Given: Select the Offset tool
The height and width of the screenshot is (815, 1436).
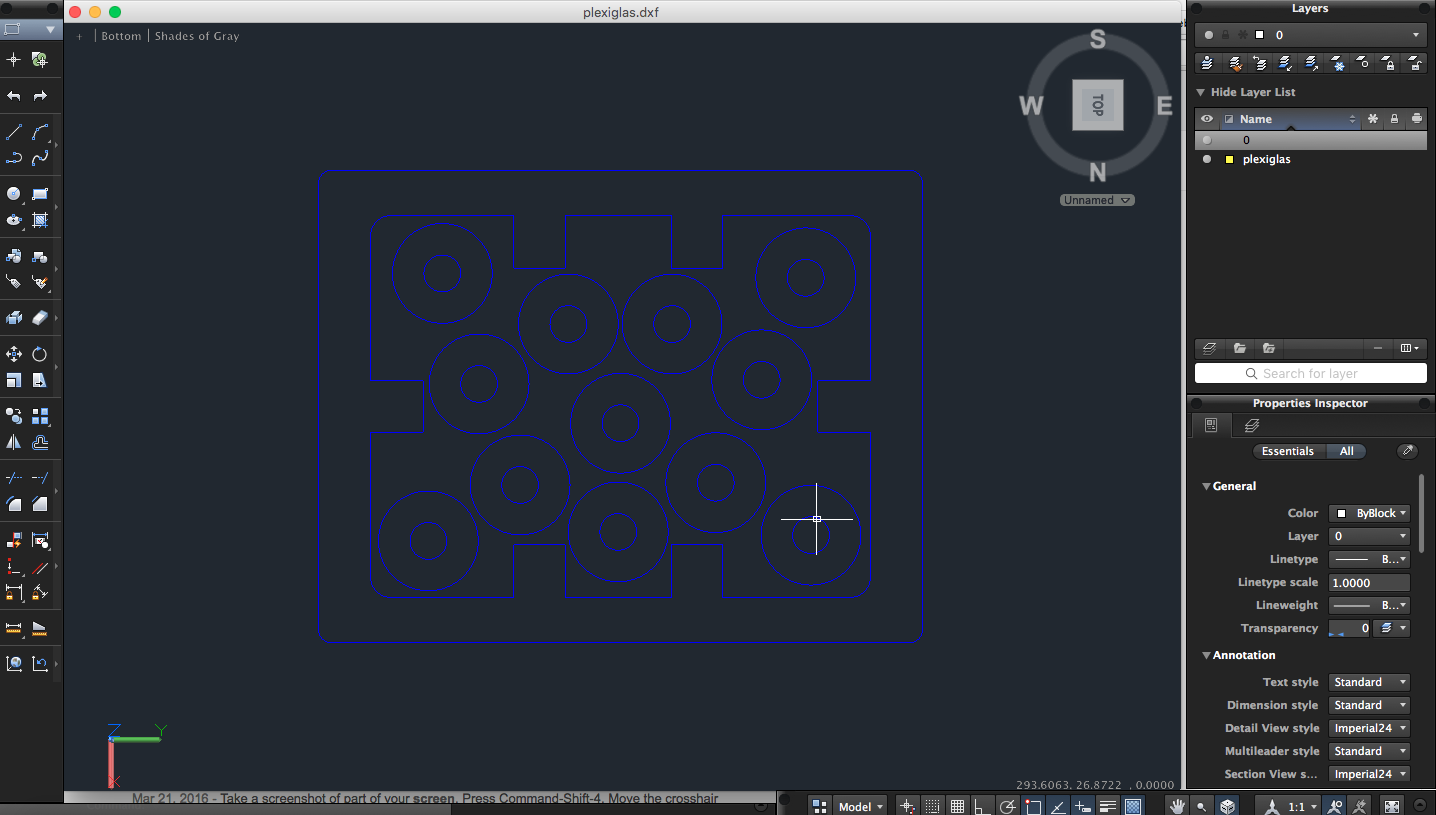Looking at the screenshot, I should (x=40, y=442).
